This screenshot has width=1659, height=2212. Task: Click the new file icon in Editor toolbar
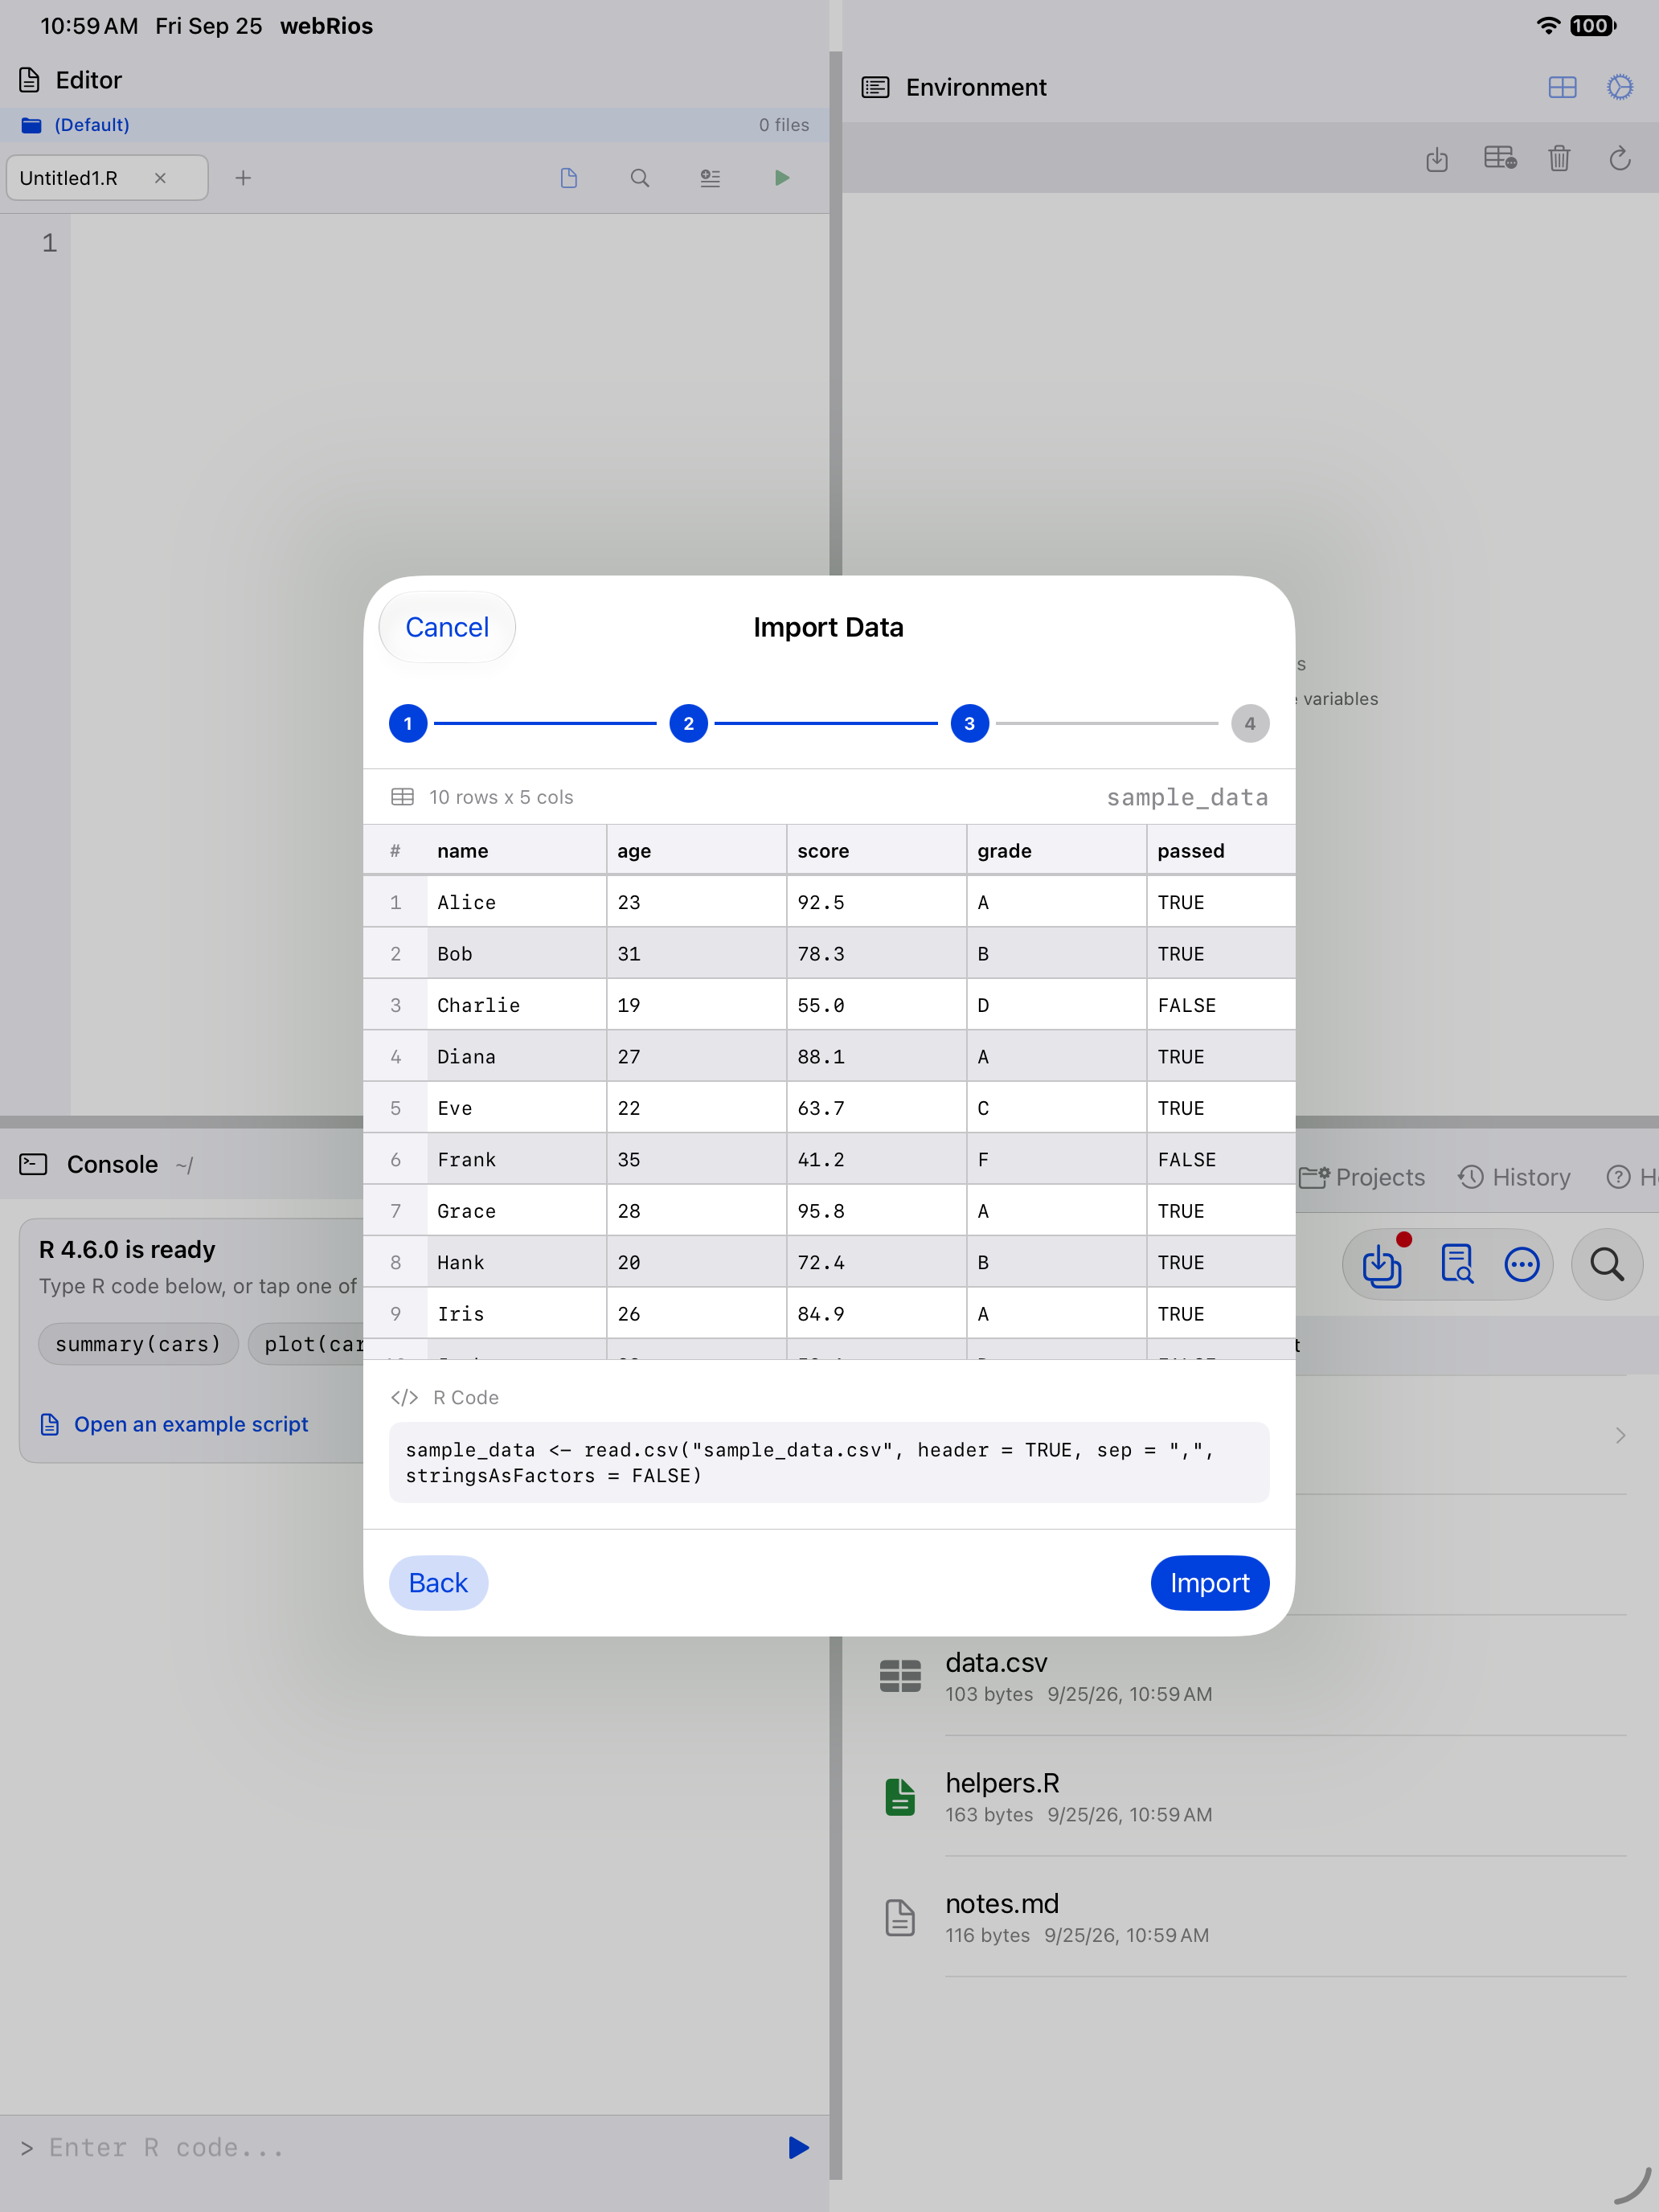pyautogui.click(x=569, y=178)
